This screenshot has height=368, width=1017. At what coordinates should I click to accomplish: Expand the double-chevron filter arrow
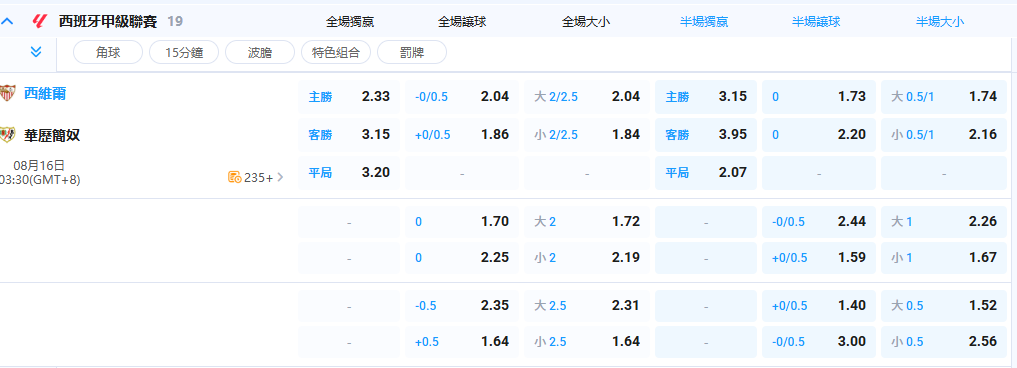coord(36,52)
